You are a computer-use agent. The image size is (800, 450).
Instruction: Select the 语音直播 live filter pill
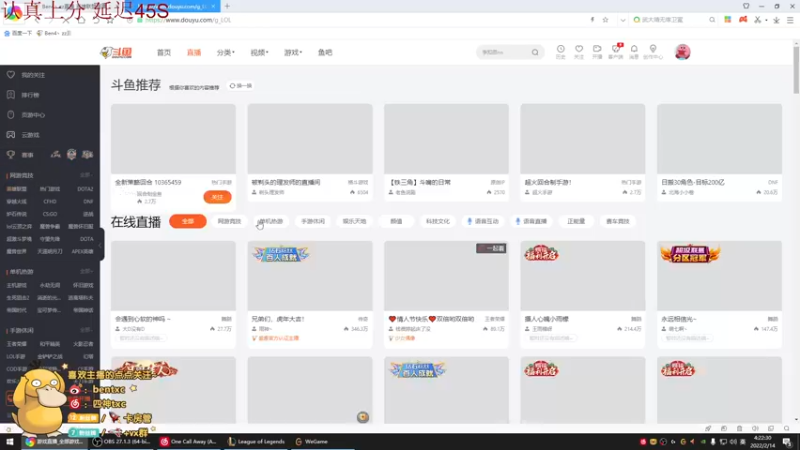click(531, 221)
